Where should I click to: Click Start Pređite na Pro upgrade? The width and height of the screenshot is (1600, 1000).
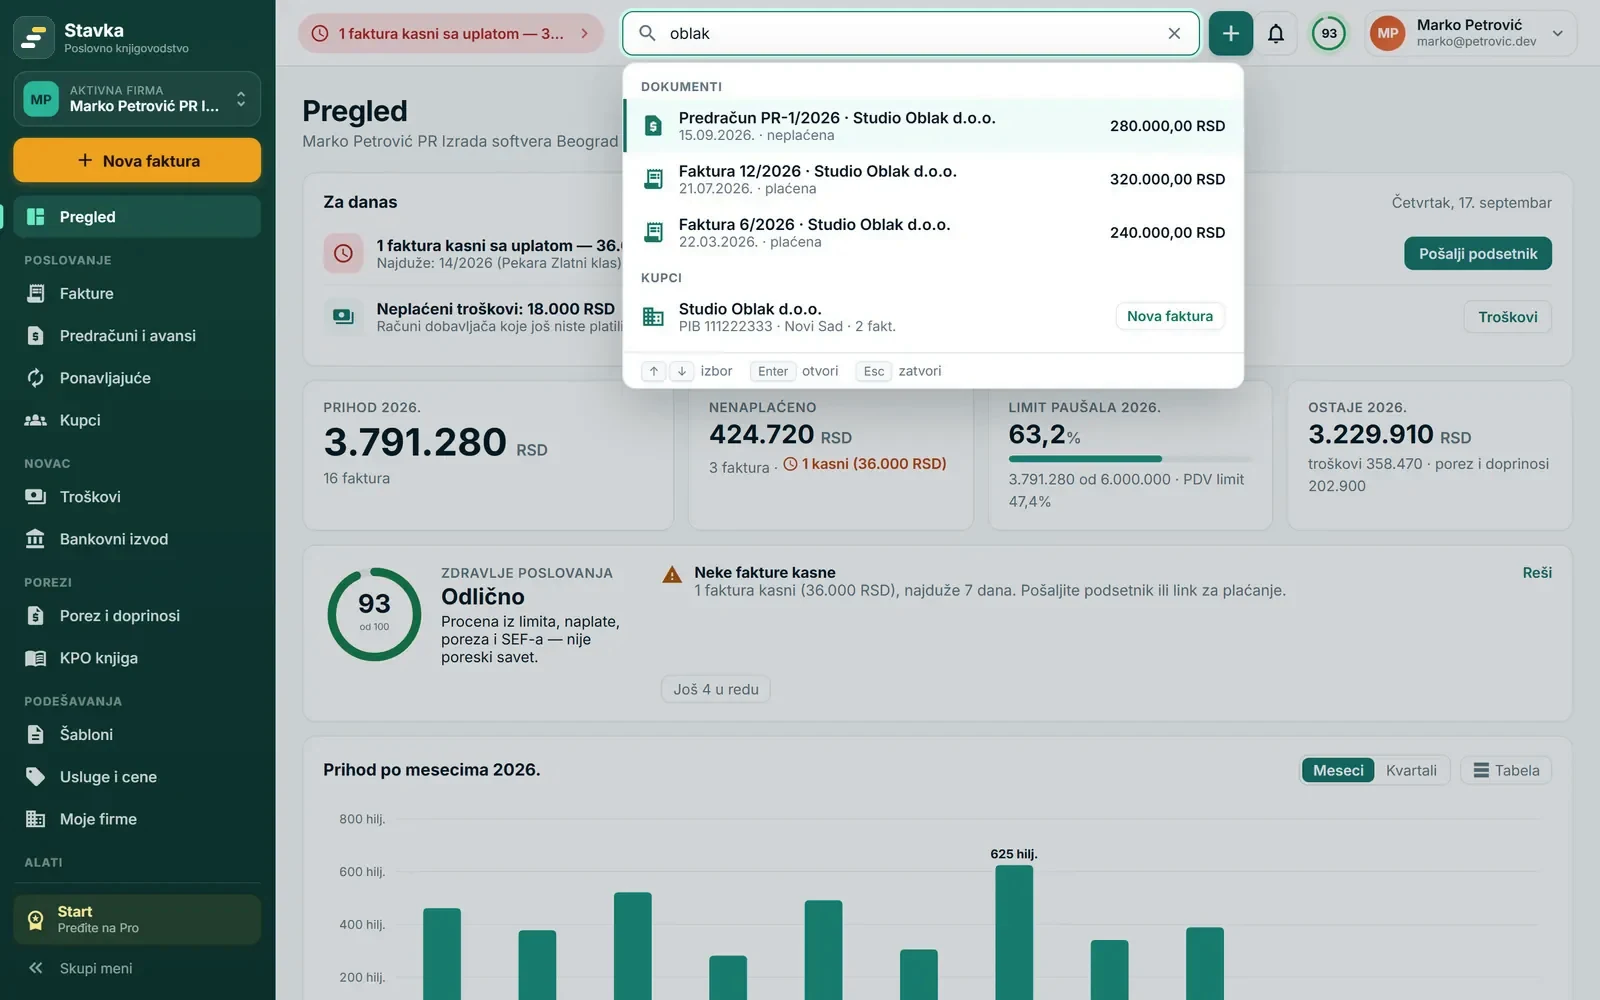click(x=137, y=919)
